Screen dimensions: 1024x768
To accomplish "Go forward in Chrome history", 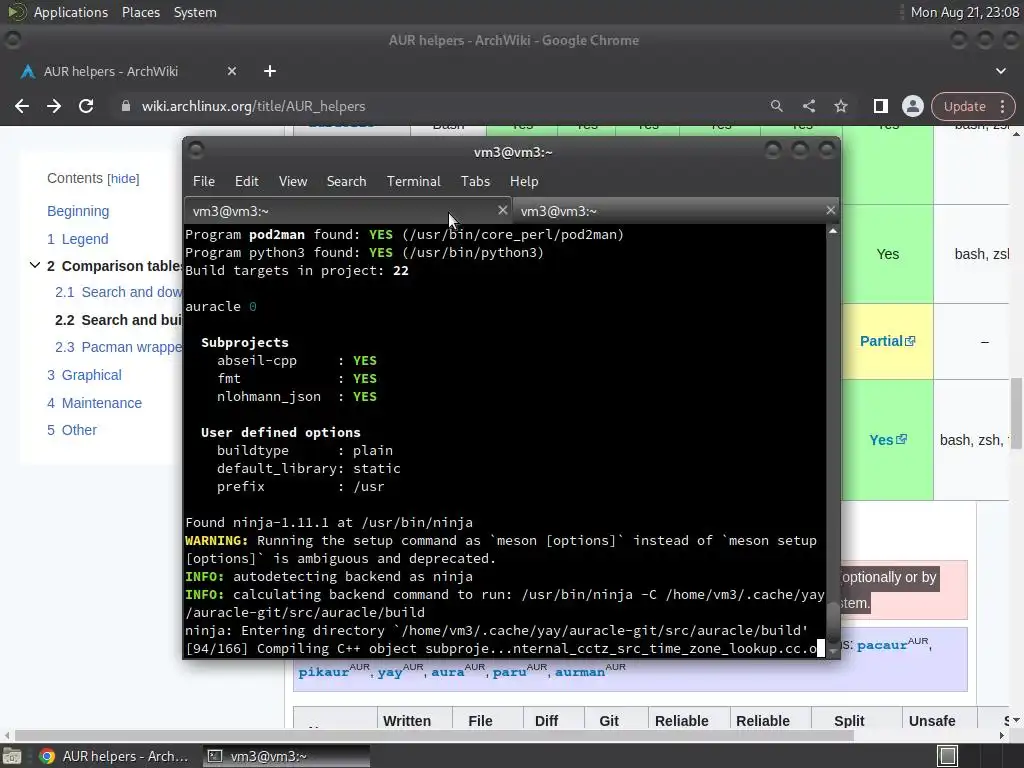I will click(54, 106).
